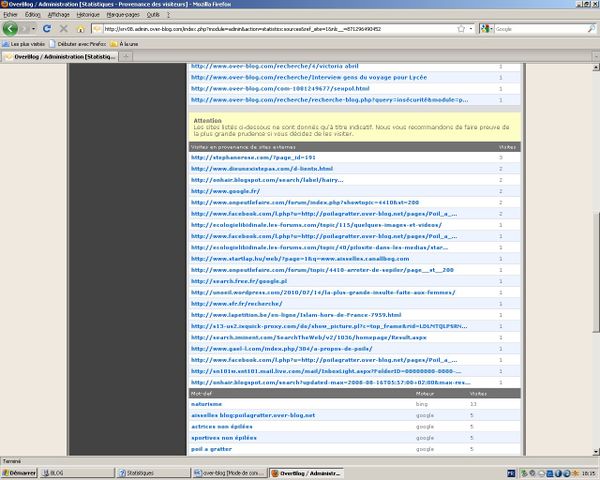Screen dimensions: 600x480
Task: Open the Marque-pages menu
Action: [x=123, y=15]
